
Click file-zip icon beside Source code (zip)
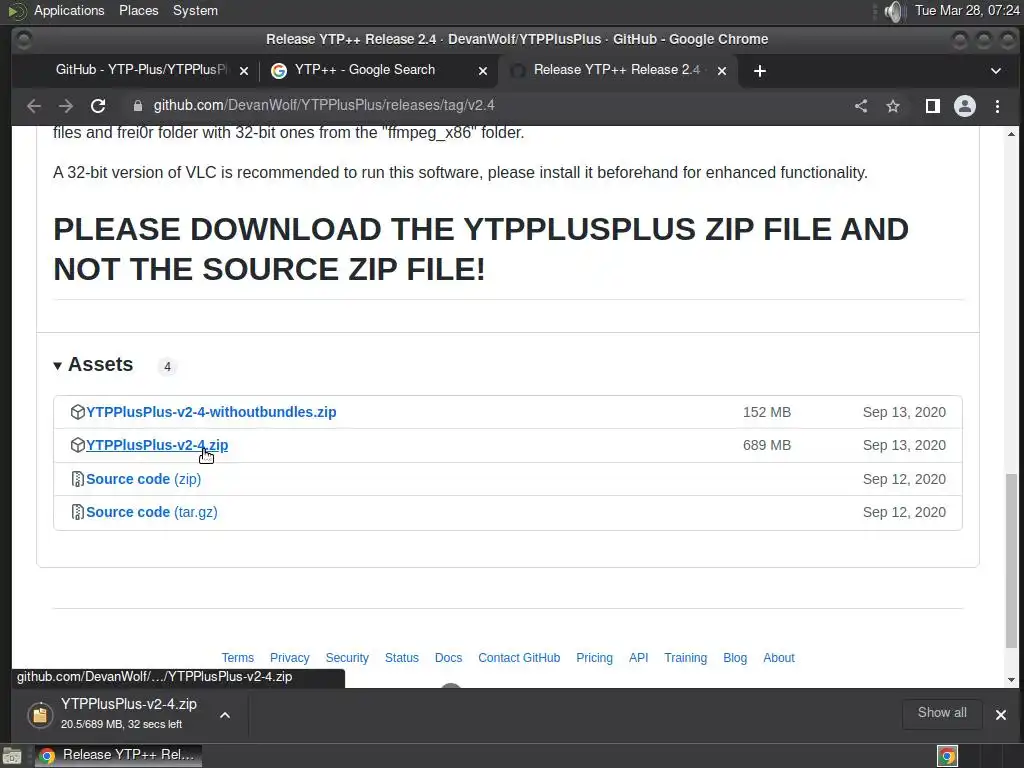pos(78,479)
